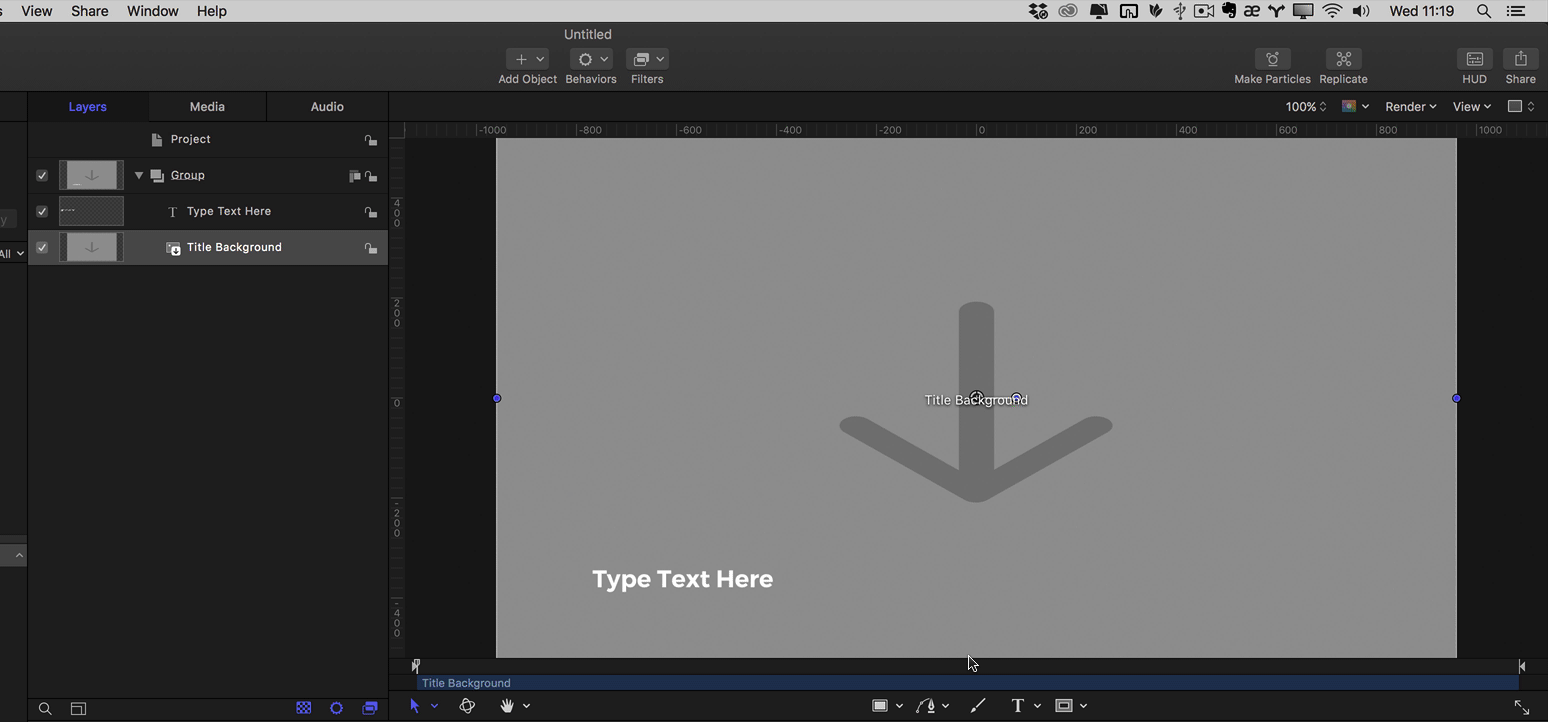Select the Rectangle shape tool
Viewport: 1548px width, 722px height.
880,706
